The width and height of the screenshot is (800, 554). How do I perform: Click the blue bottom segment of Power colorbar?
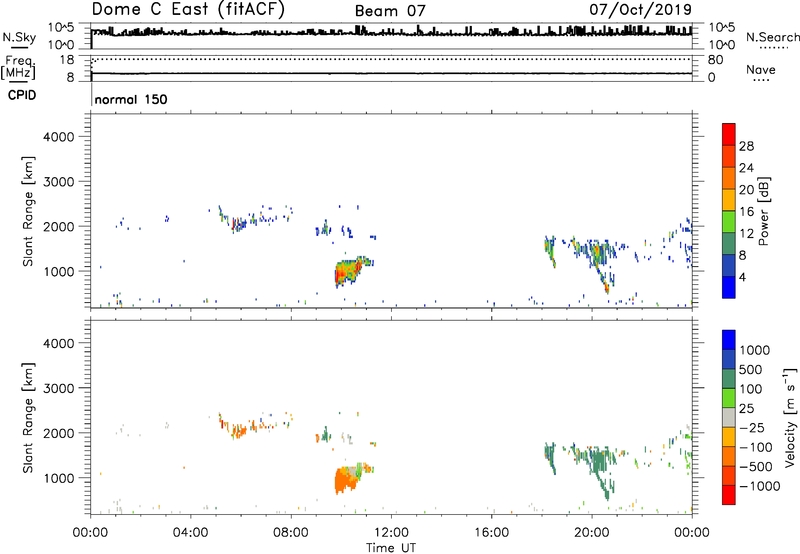click(x=729, y=287)
